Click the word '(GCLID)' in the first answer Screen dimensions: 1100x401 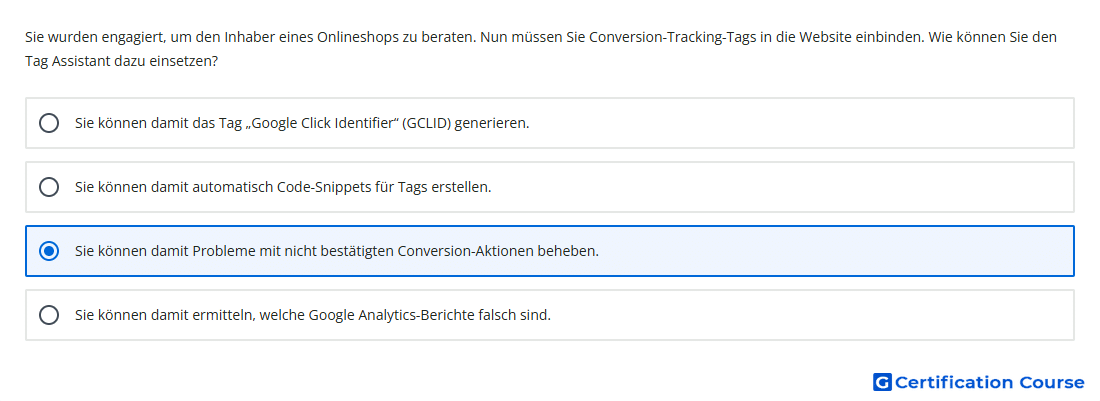(426, 123)
